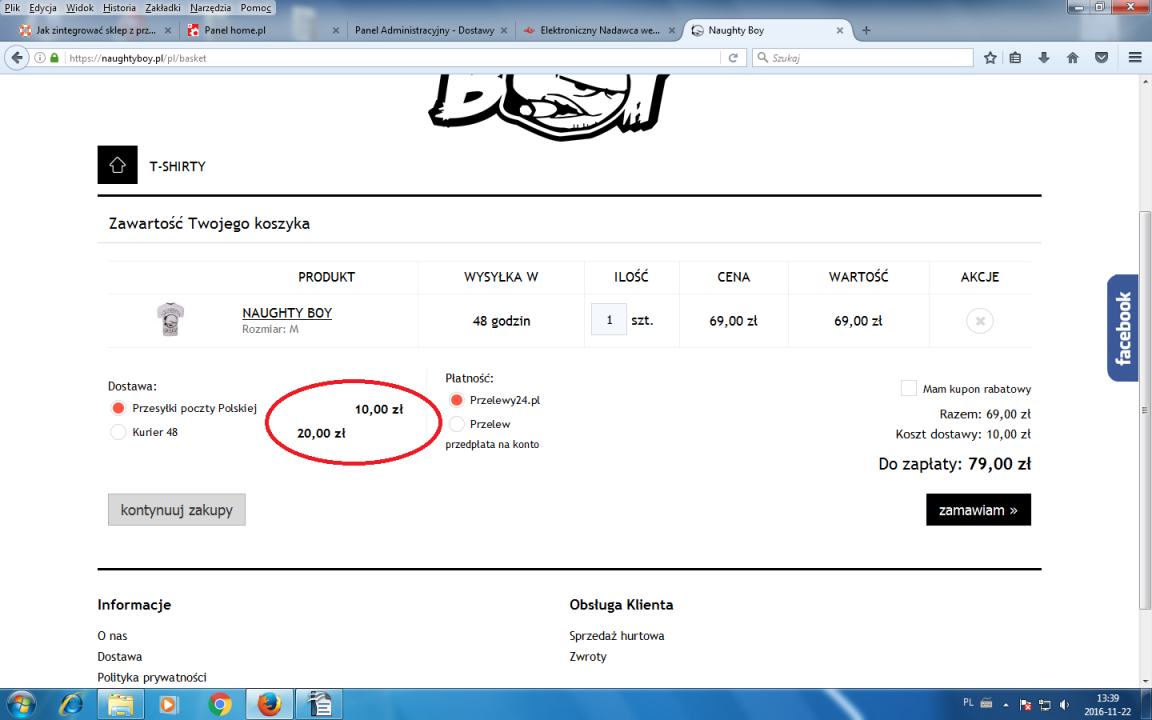Open the Edycja menu
The width and height of the screenshot is (1152, 720).
43,7
